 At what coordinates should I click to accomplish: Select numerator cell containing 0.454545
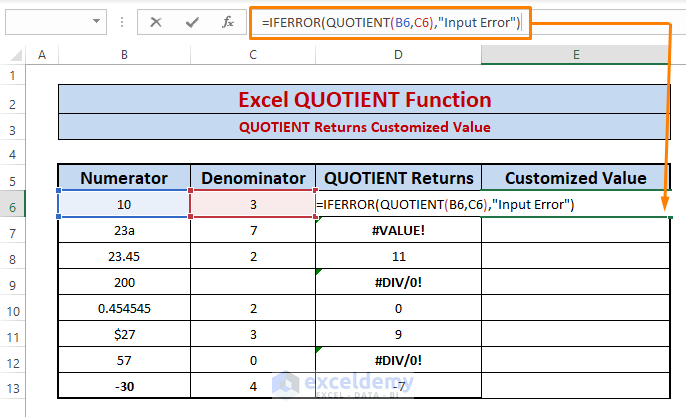(x=124, y=308)
